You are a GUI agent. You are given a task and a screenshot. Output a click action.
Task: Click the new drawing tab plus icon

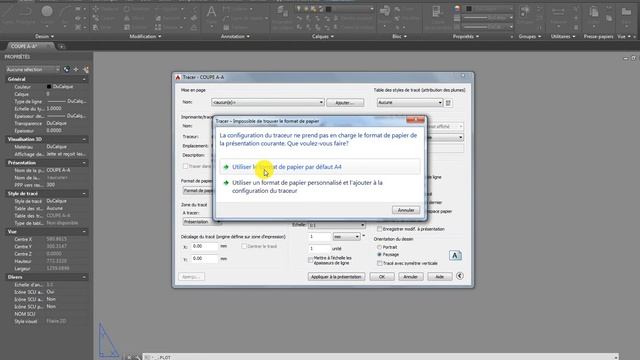click(x=62, y=47)
